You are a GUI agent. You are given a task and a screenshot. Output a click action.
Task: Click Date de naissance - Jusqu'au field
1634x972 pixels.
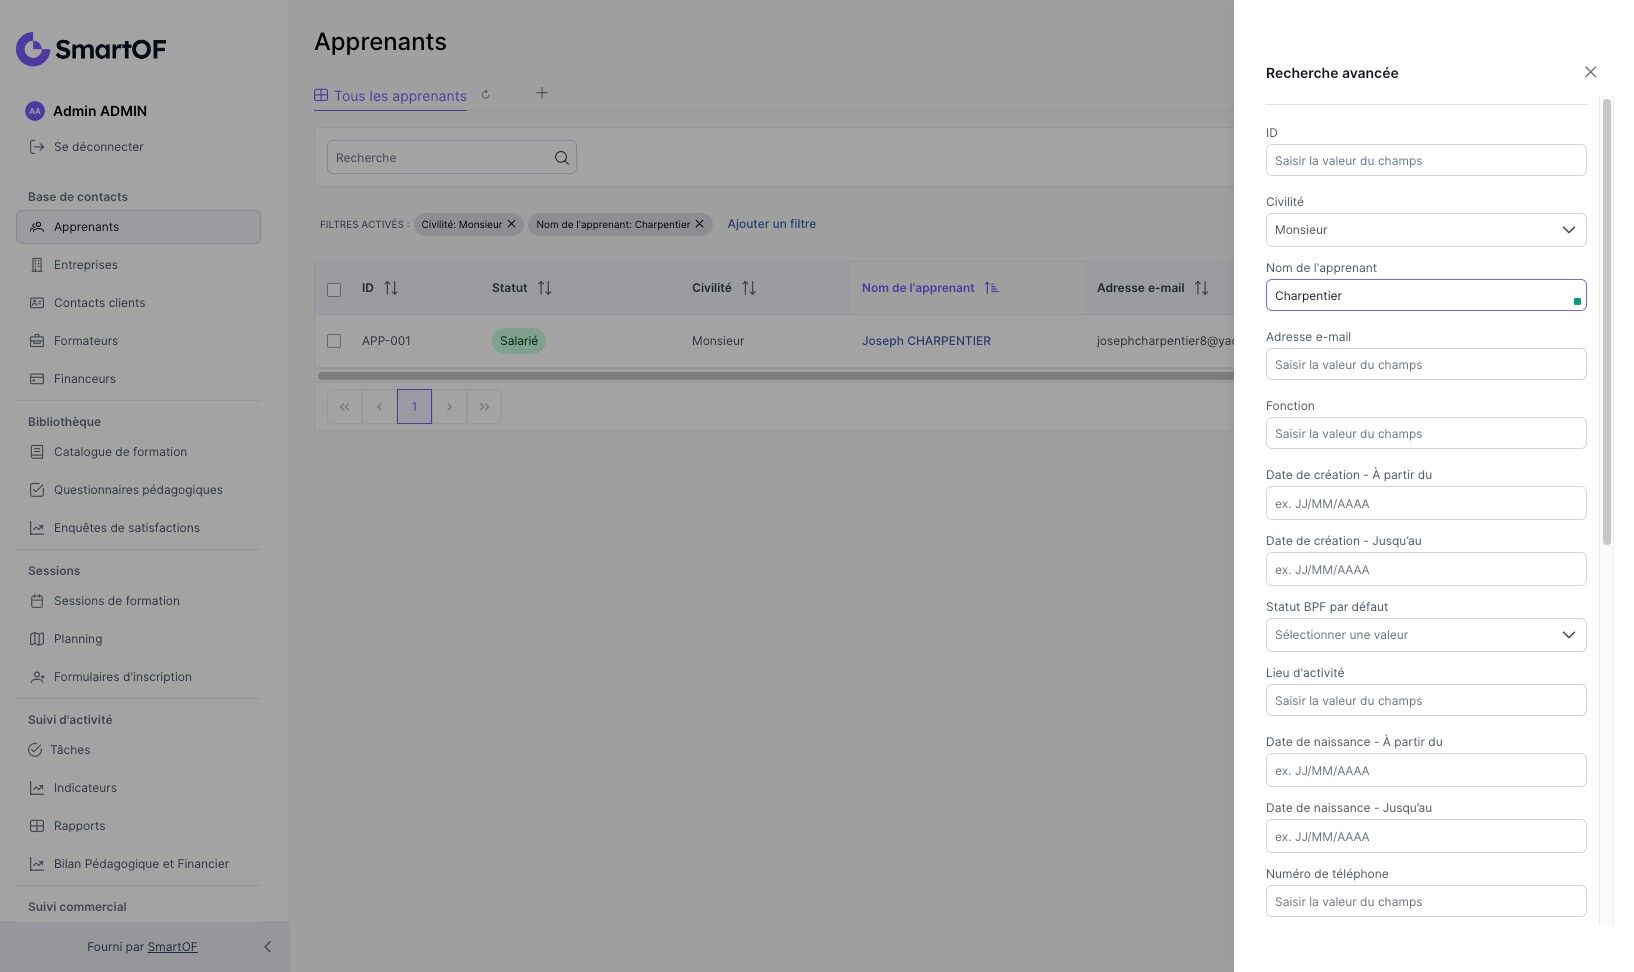point(1426,836)
